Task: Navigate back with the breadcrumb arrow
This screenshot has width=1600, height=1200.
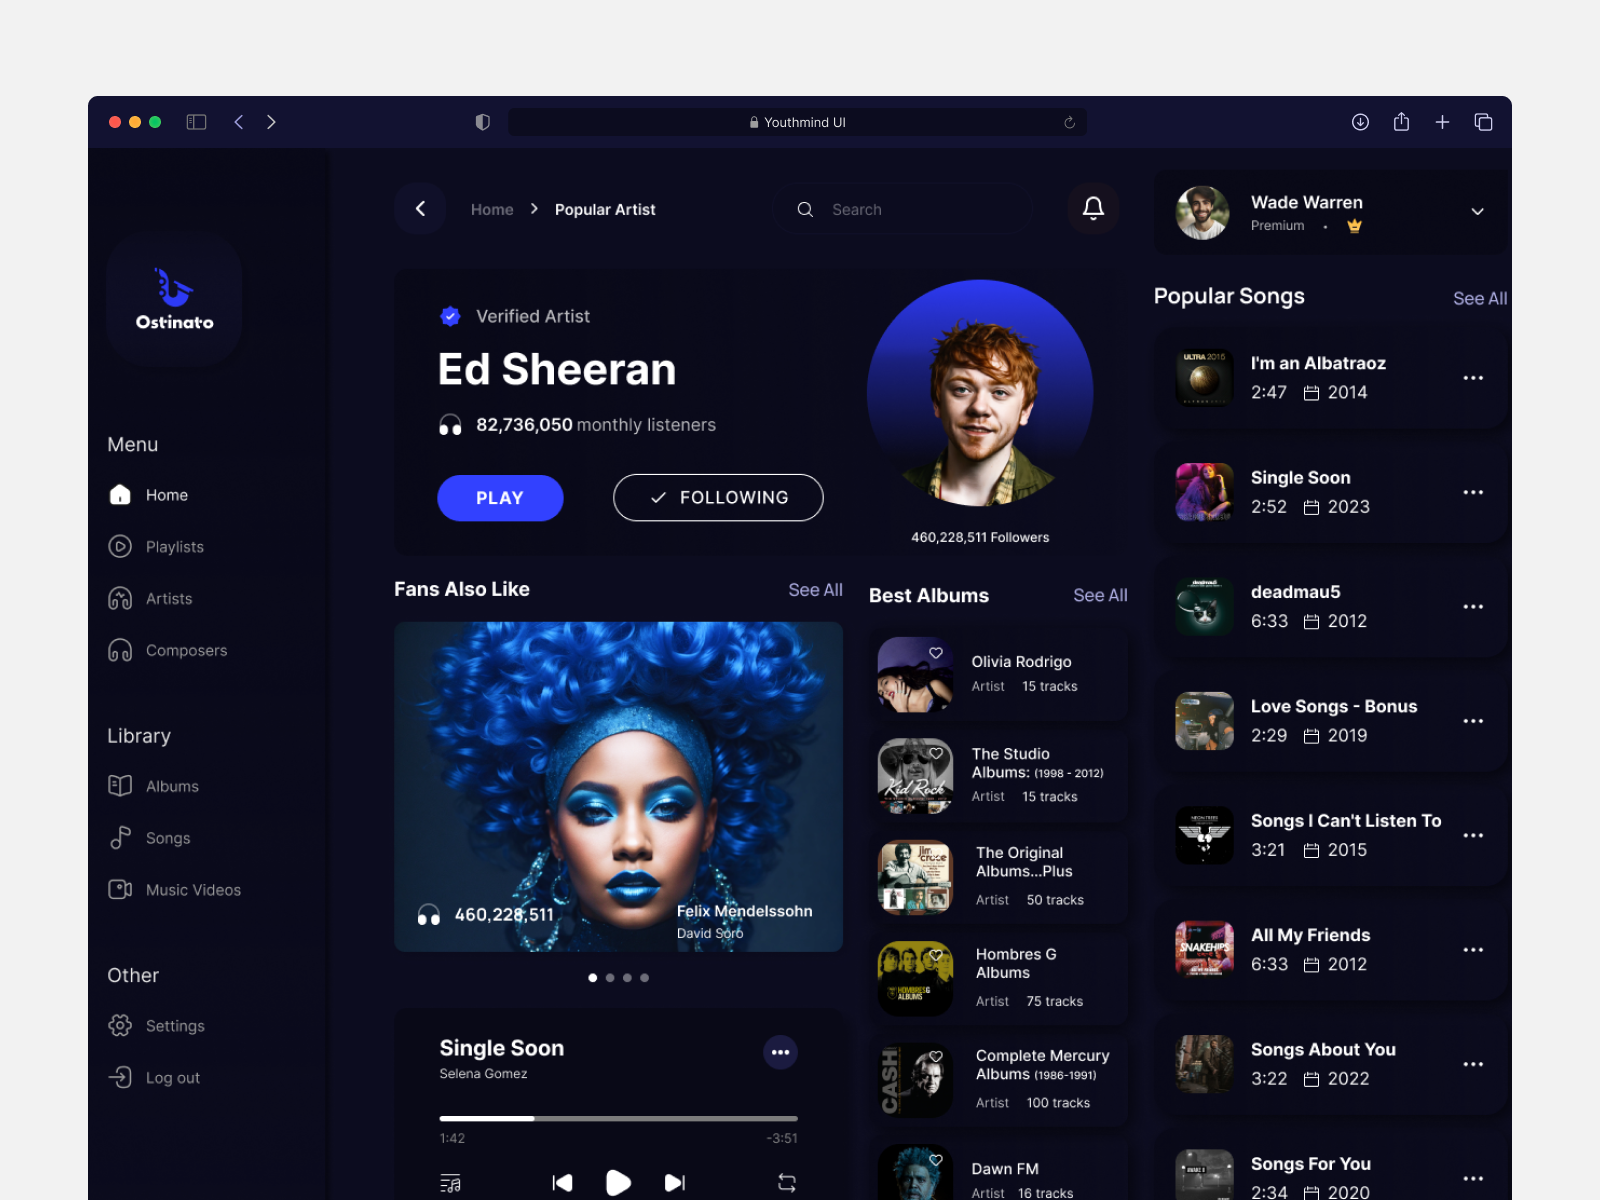Action: 420,208
